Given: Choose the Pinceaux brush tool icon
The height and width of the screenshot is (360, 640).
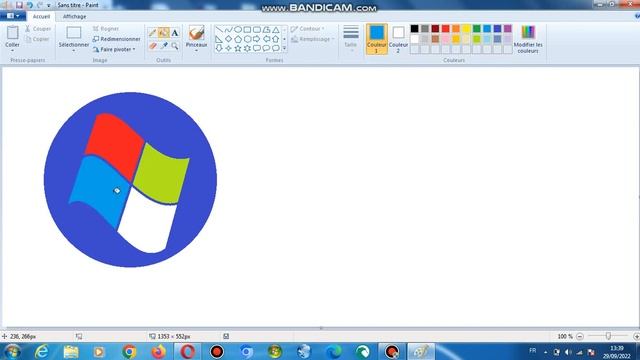Looking at the screenshot, I should click(x=196, y=33).
